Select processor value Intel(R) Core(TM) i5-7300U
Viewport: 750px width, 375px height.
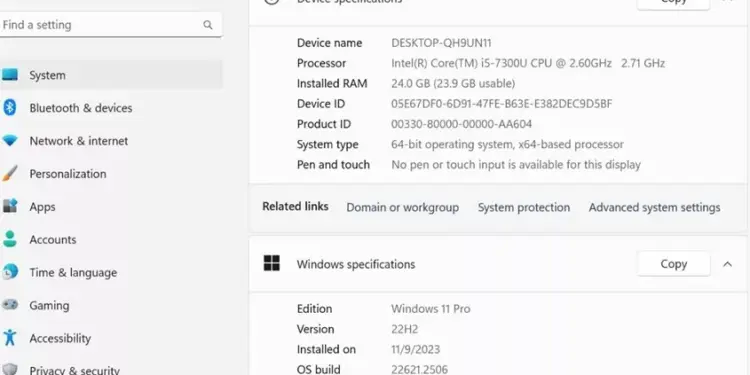pyautogui.click(x=528, y=63)
